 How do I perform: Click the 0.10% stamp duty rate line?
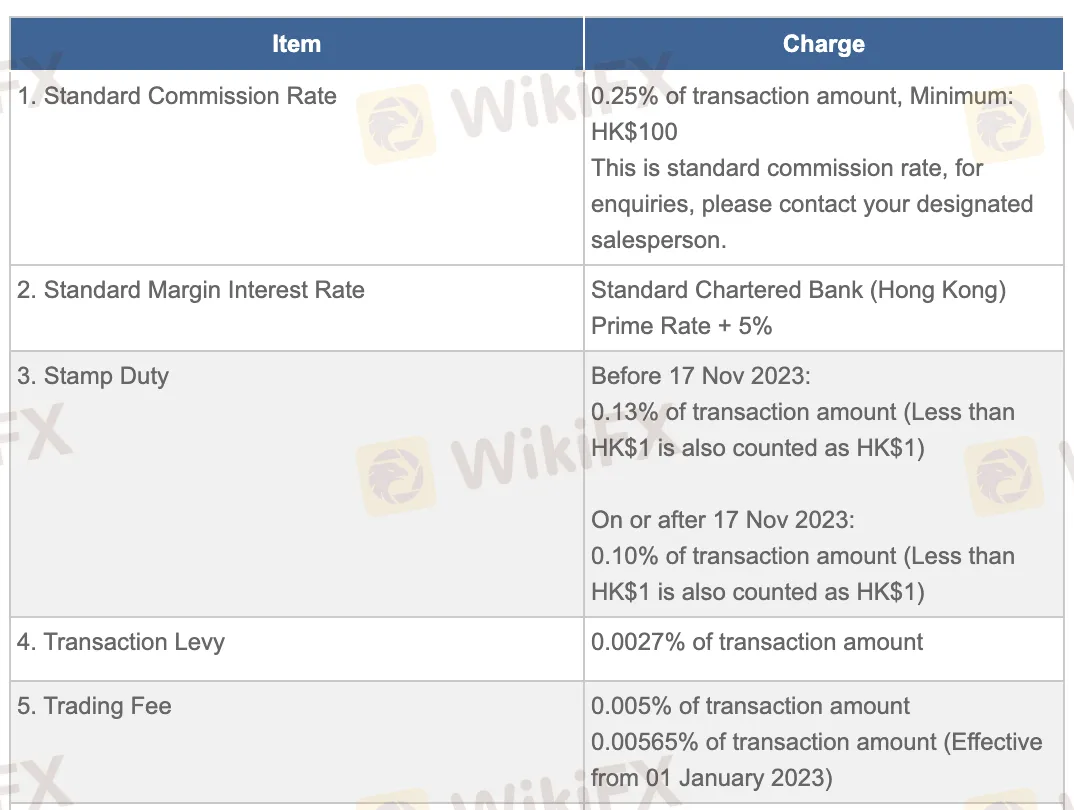[803, 556]
